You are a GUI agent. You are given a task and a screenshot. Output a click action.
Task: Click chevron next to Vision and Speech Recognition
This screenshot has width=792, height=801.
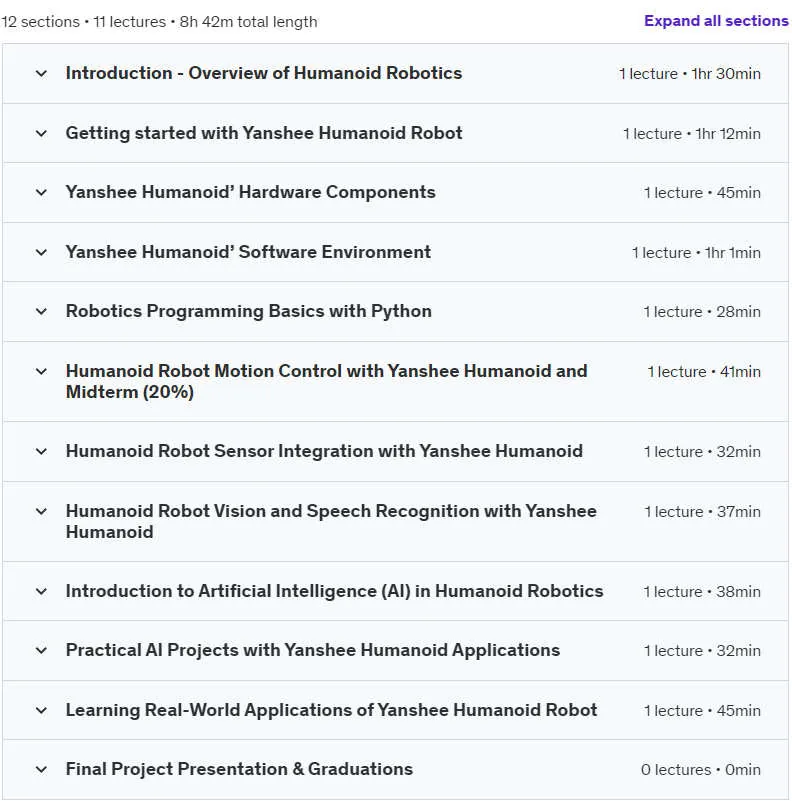(x=41, y=511)
